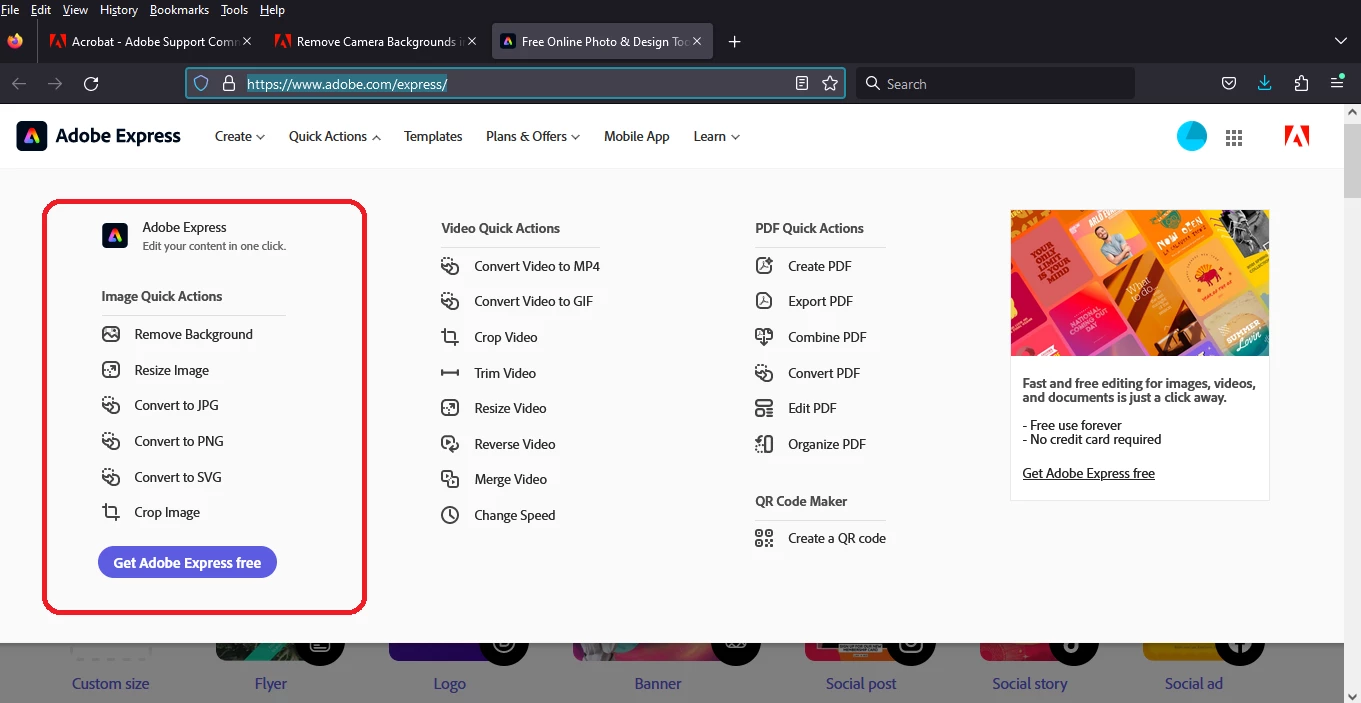The height and width of the screenshot is (703, 1361).
Task: Collapse the Quick Actions dropdown
Action: click(x=335, y=136)
